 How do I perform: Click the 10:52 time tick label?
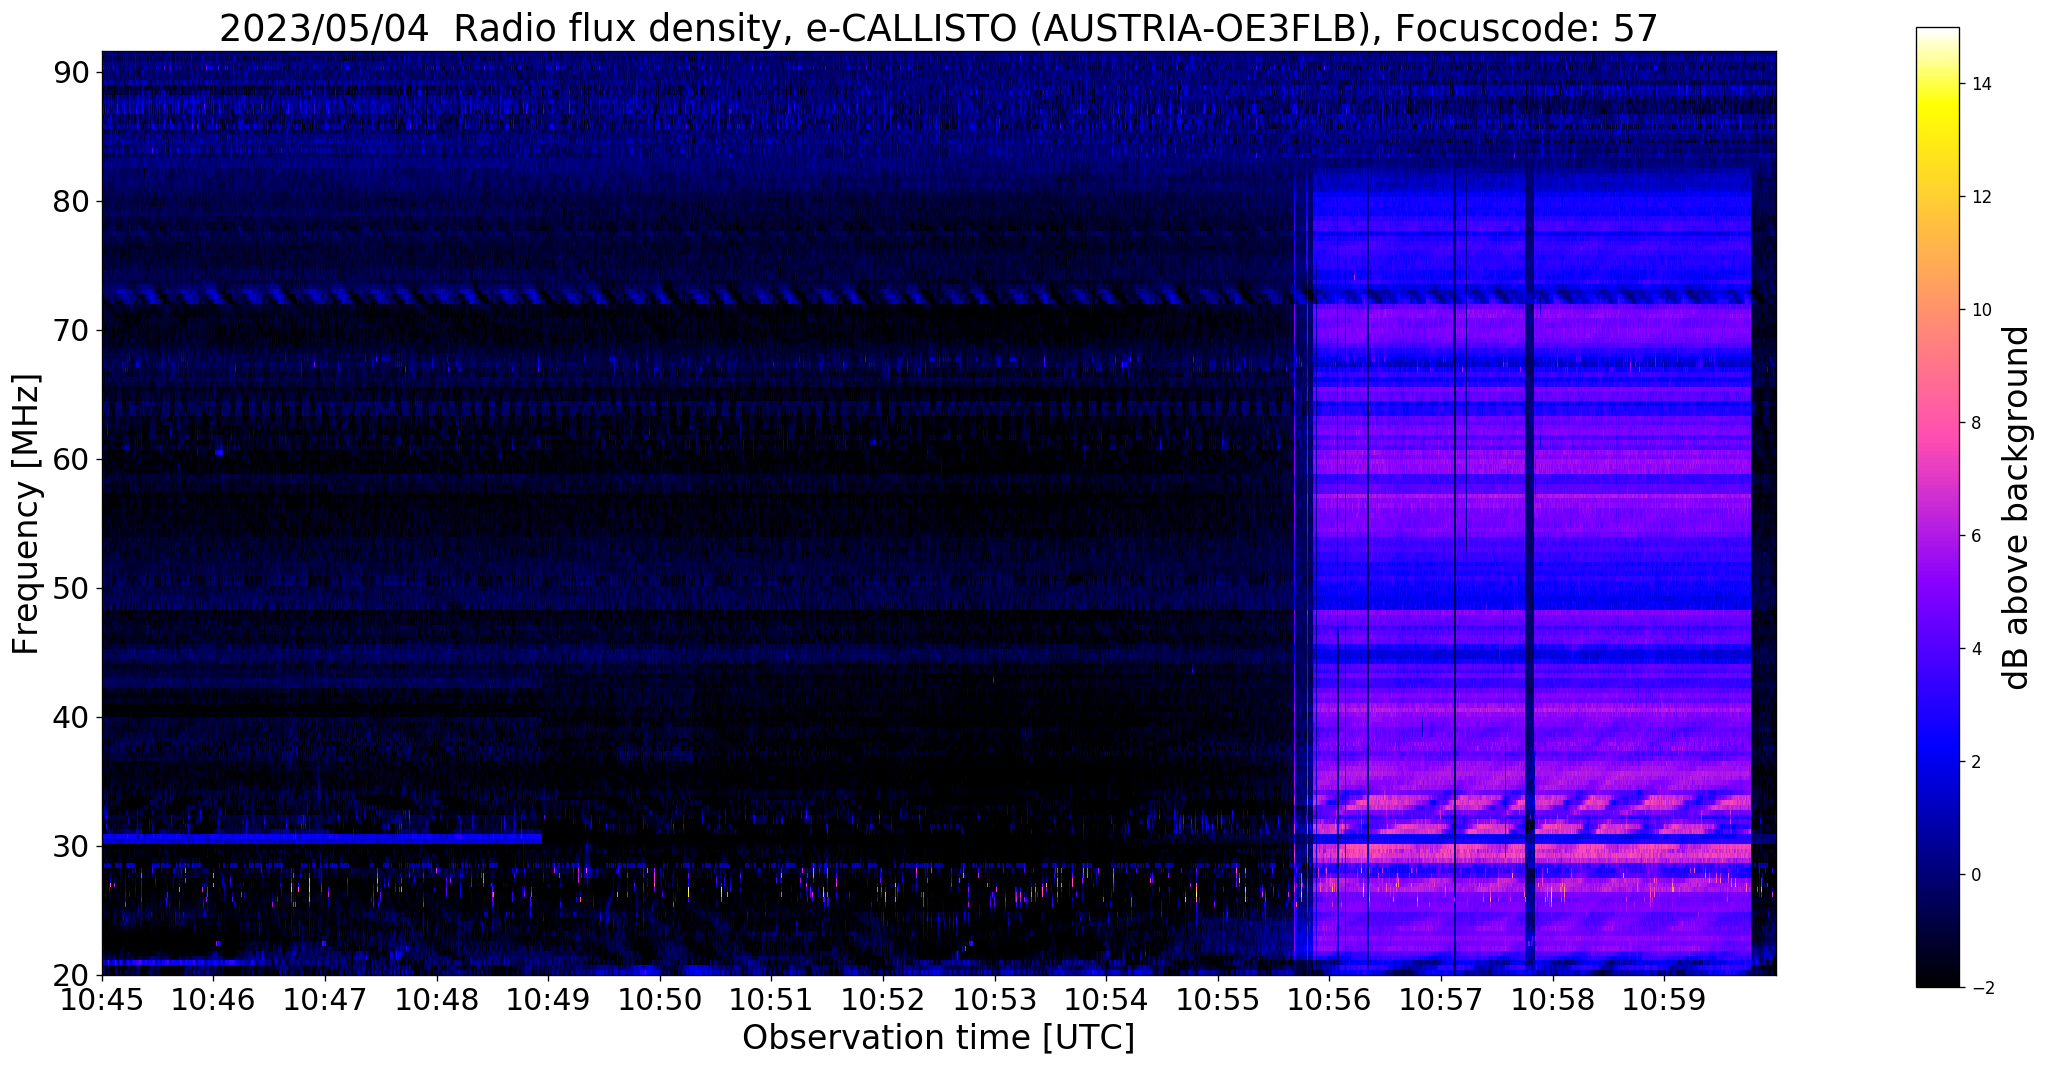coord(883,1000)
